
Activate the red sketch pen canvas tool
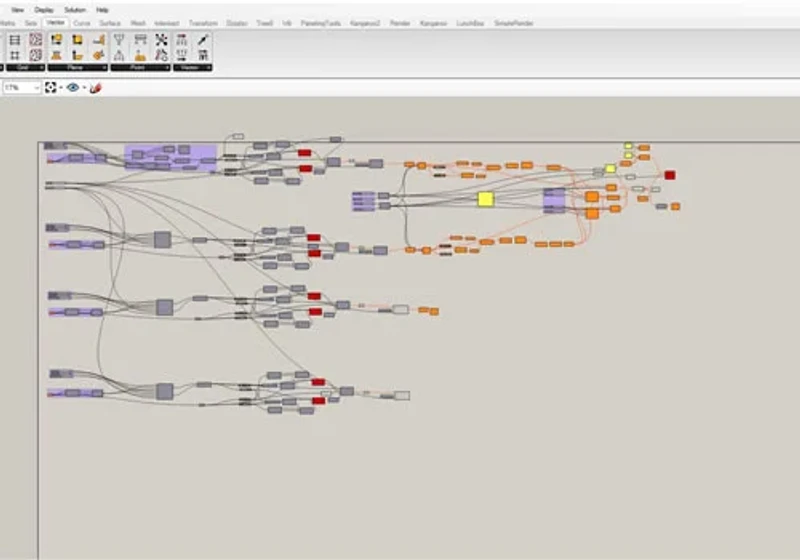click(x=95, y=88)
